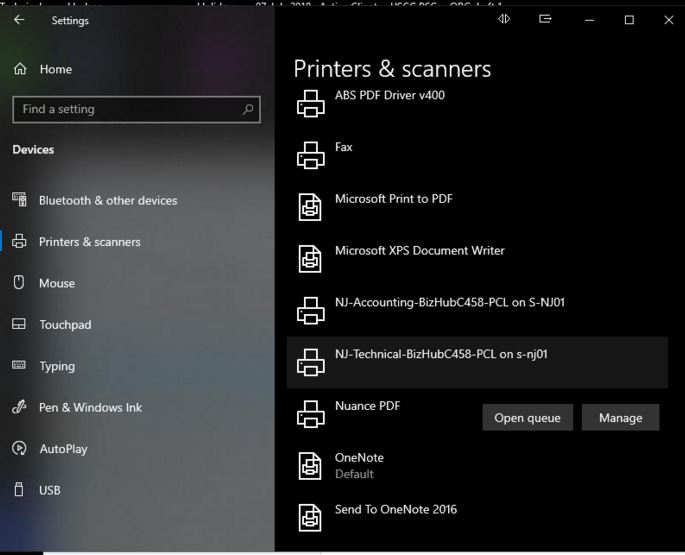This screenshot has width=685, height=555.
Task: Click the pen icon in sidebar
Action: pyautogui.click(x=19, y=407)
